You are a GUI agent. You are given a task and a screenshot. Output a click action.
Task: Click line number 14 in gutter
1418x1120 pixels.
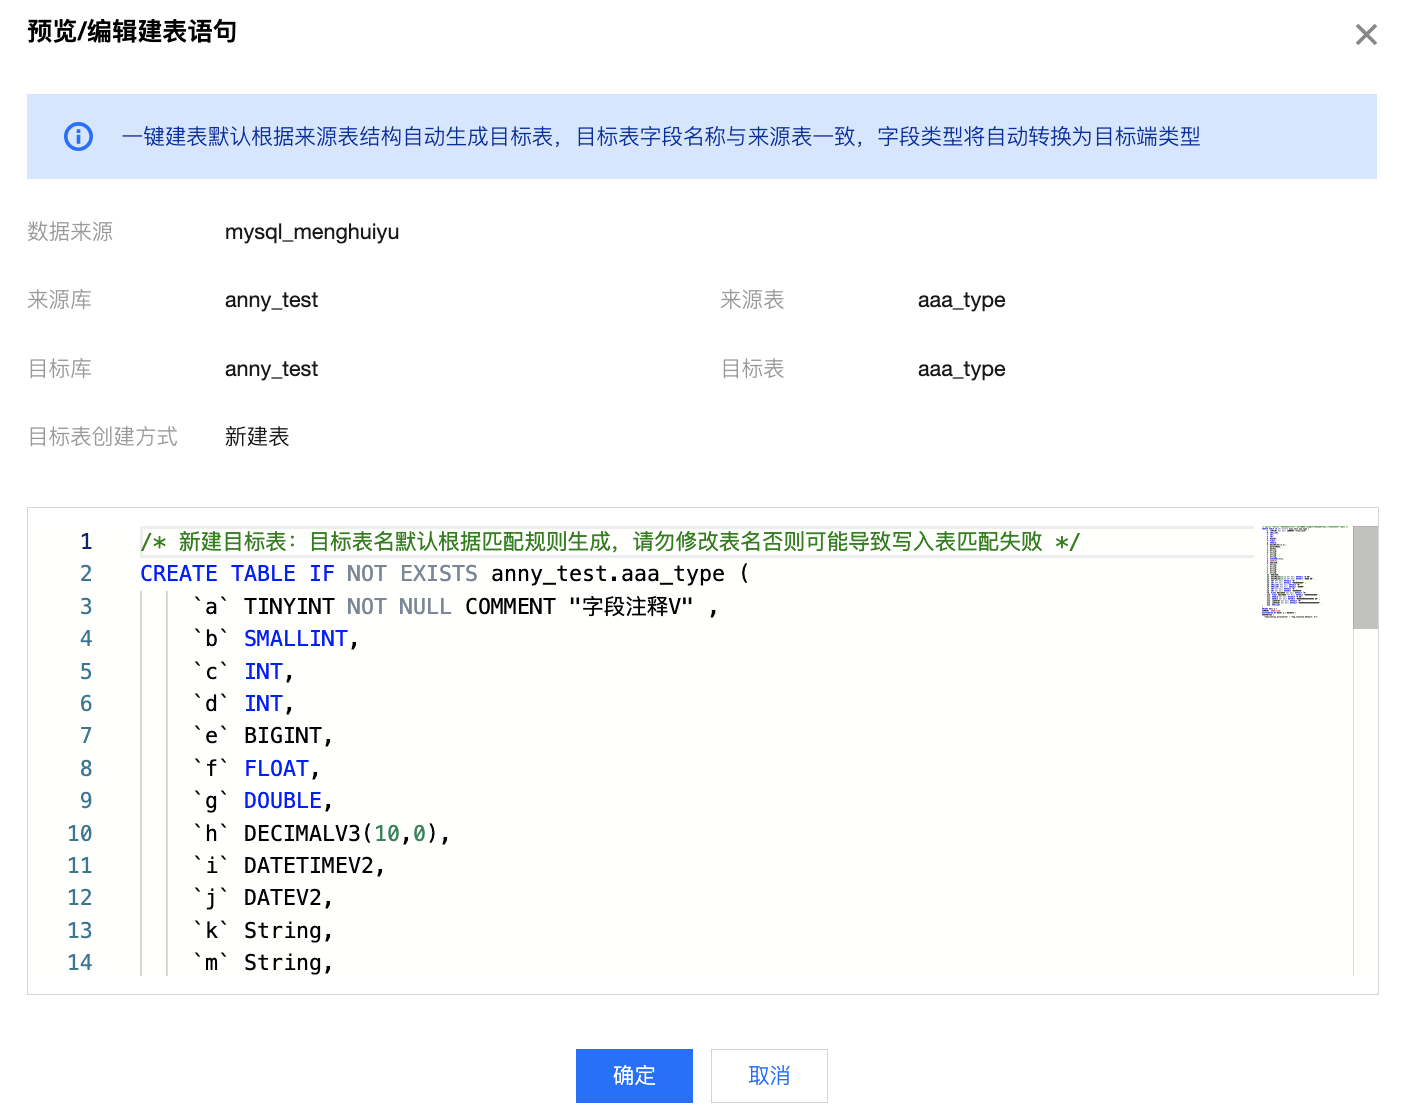point(80,963)
